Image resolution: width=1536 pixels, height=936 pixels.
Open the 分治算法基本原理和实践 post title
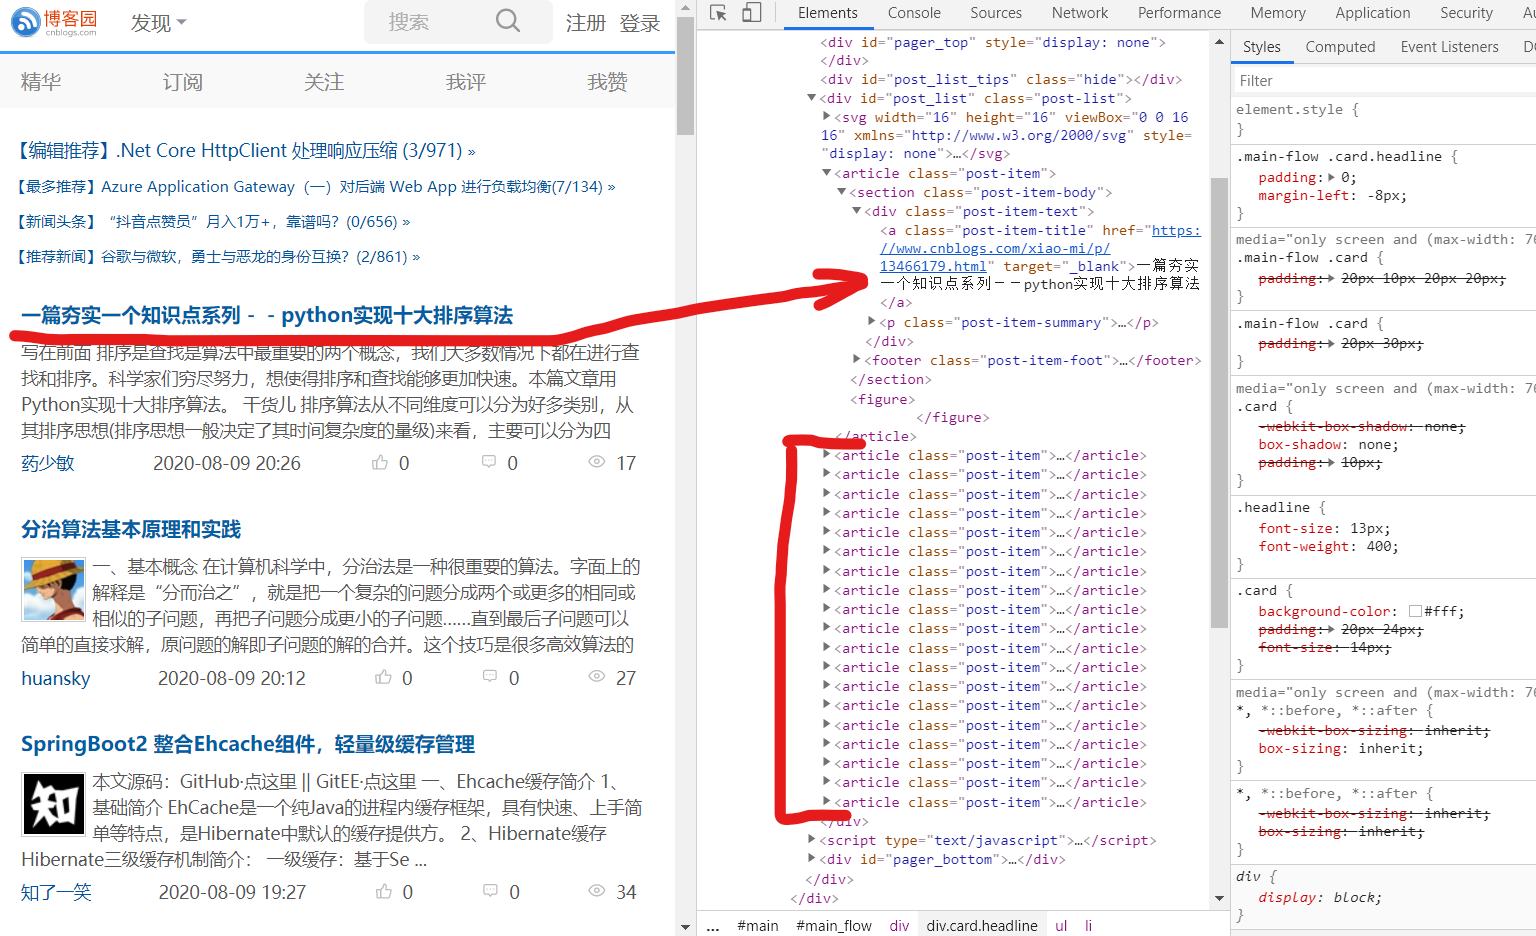131,529
